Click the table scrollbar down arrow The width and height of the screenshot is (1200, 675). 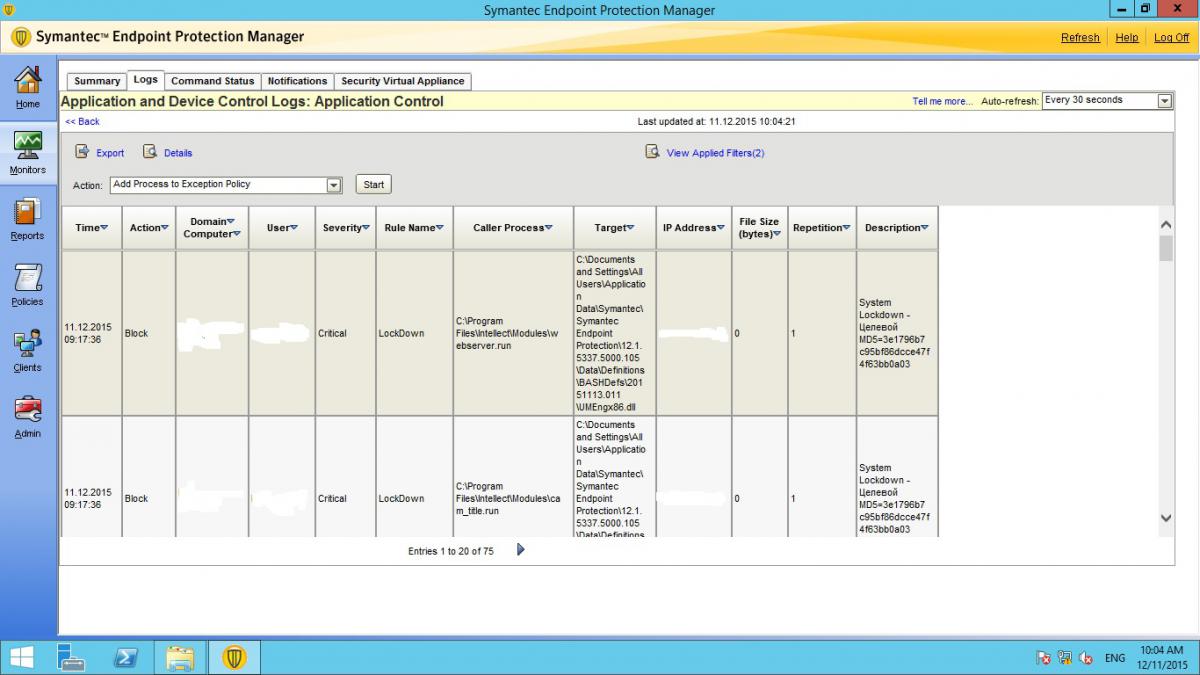1165,517
